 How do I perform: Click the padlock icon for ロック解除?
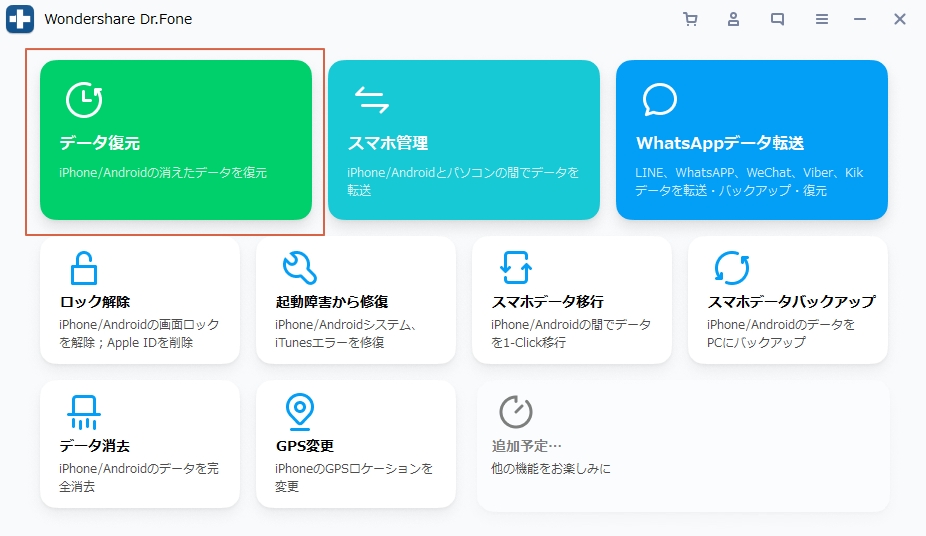pyautogui.click(x=84, y=268)
